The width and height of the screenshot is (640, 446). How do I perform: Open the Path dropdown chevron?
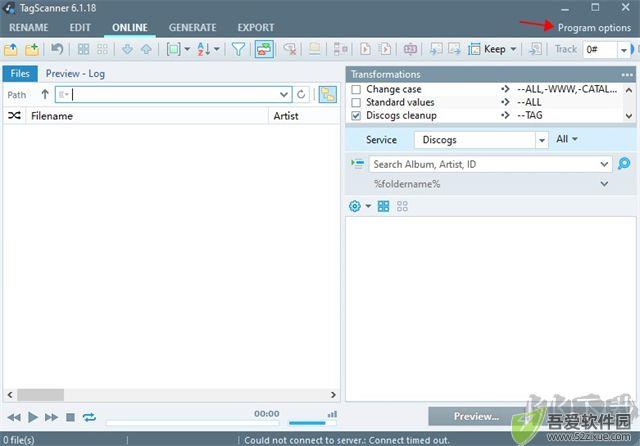(x=284, y=95)
